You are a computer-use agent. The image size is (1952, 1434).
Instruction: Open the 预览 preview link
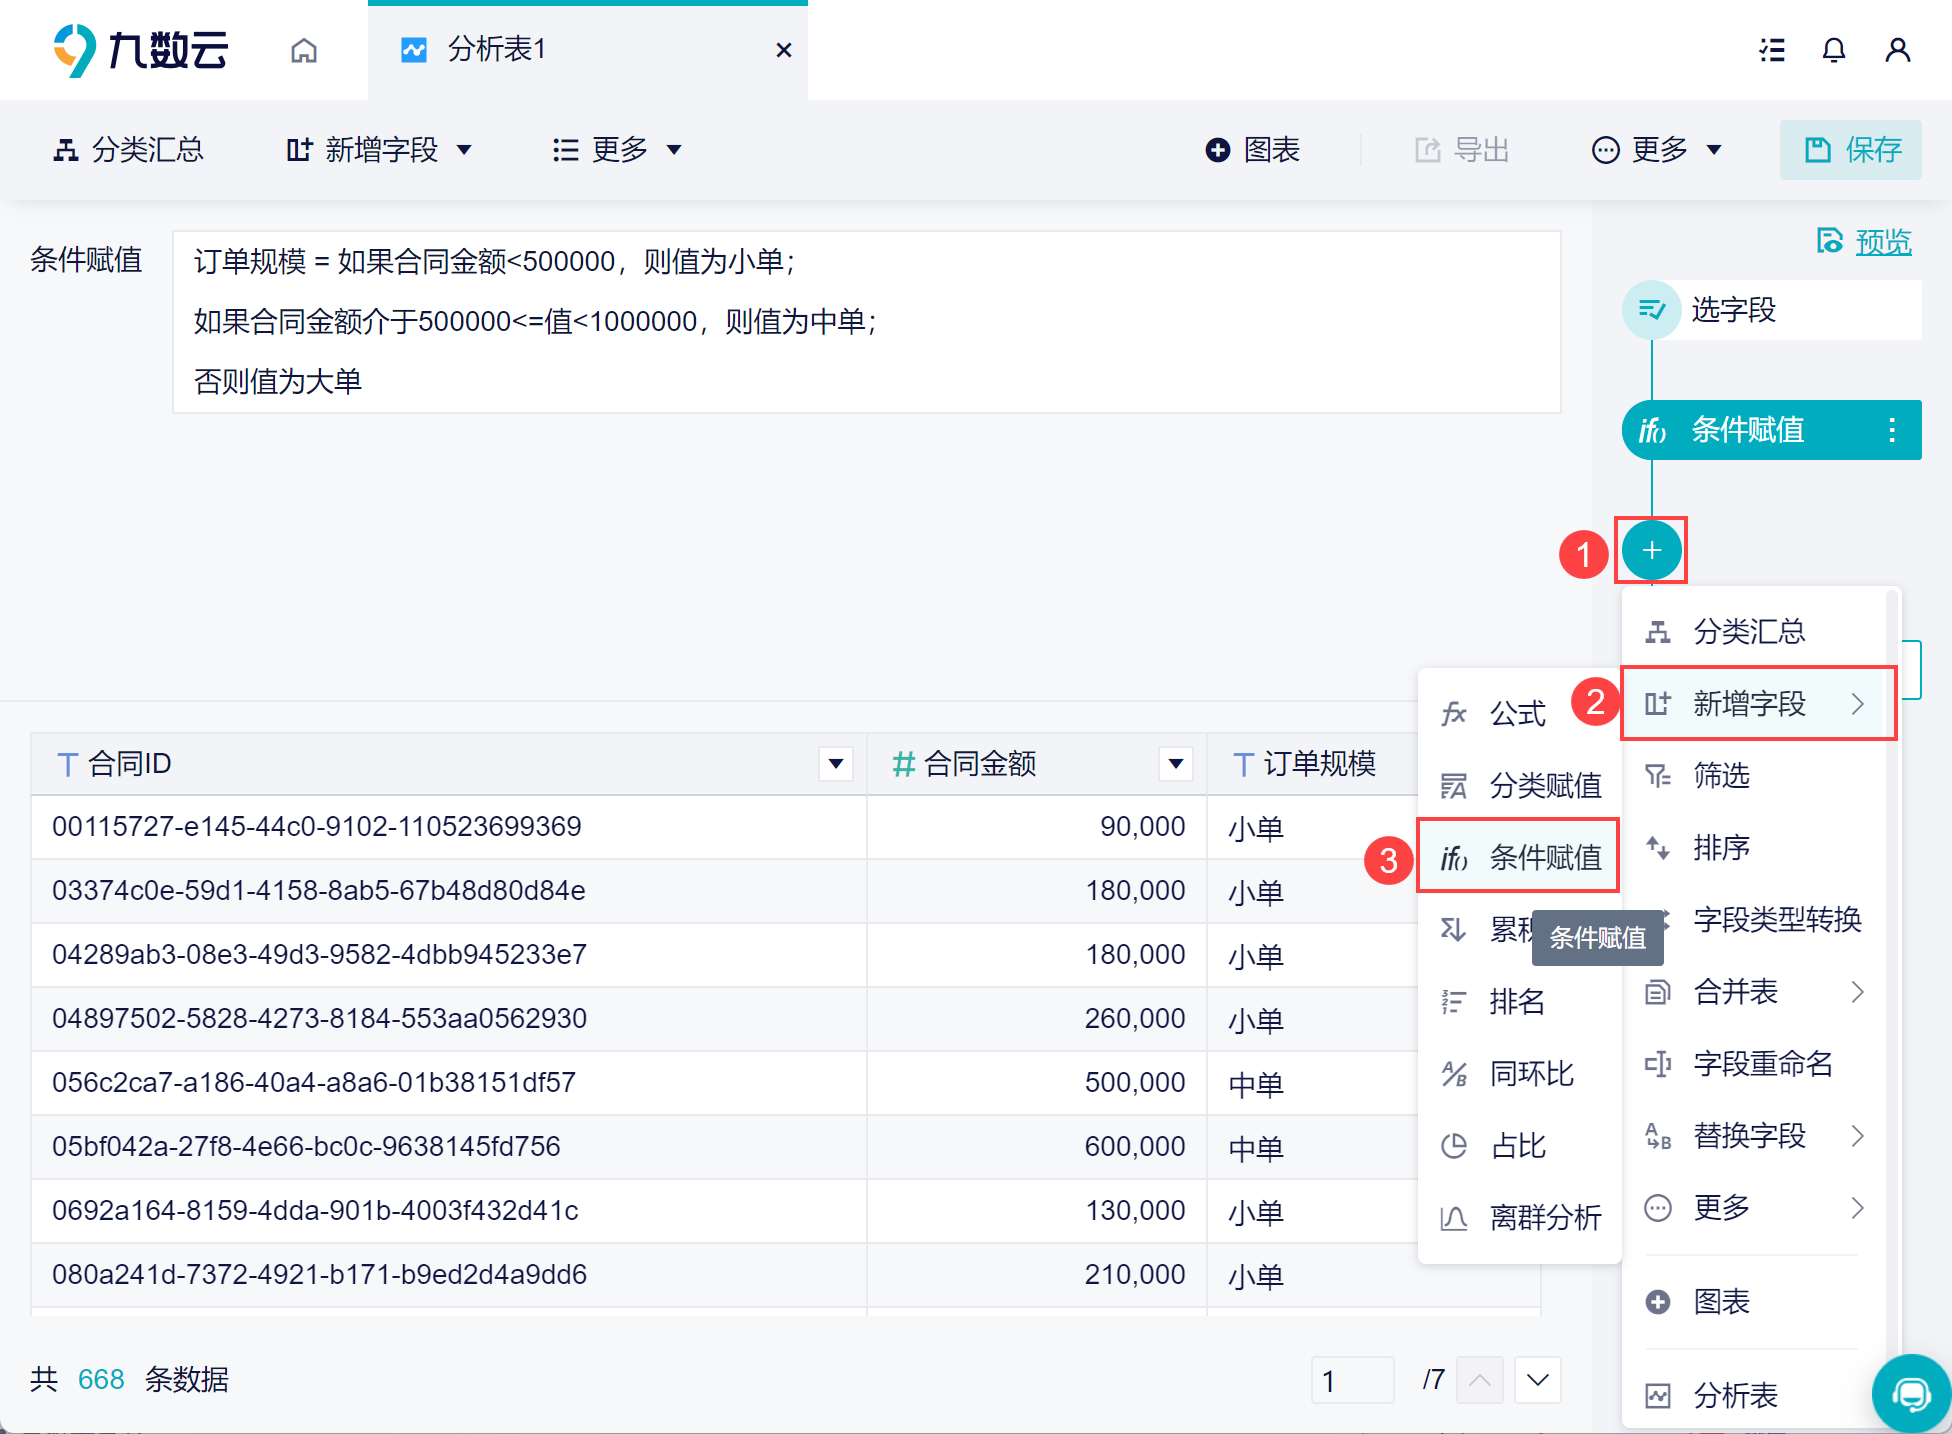click(1882, 242)
